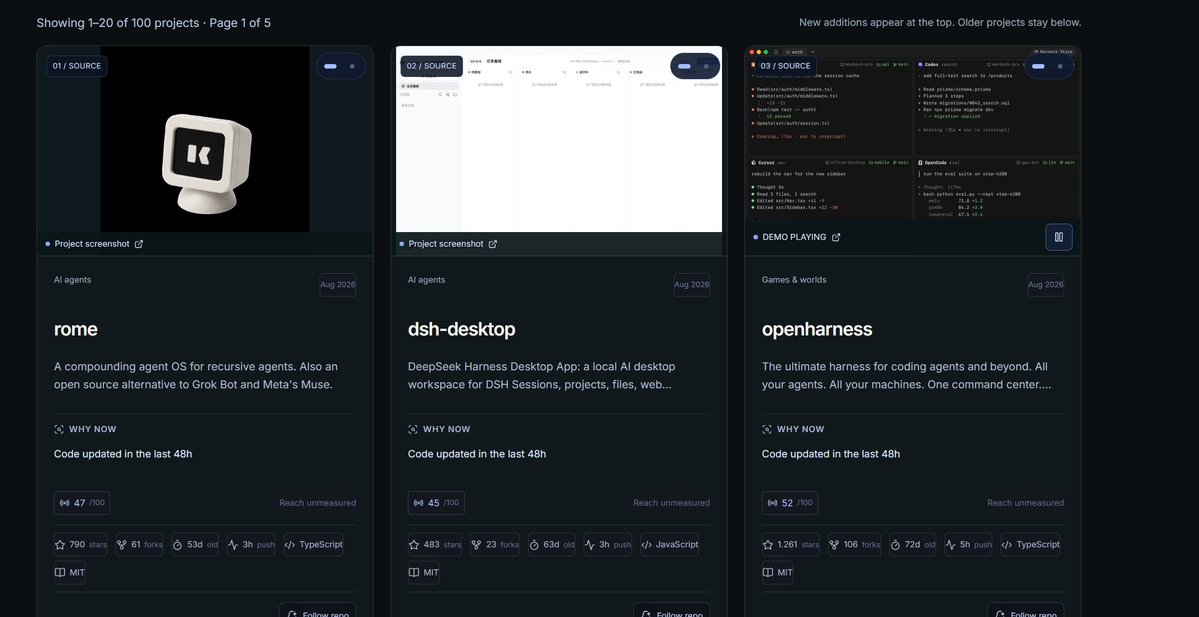Click the TypeScript language chip on rome

(x=314, y=544)
